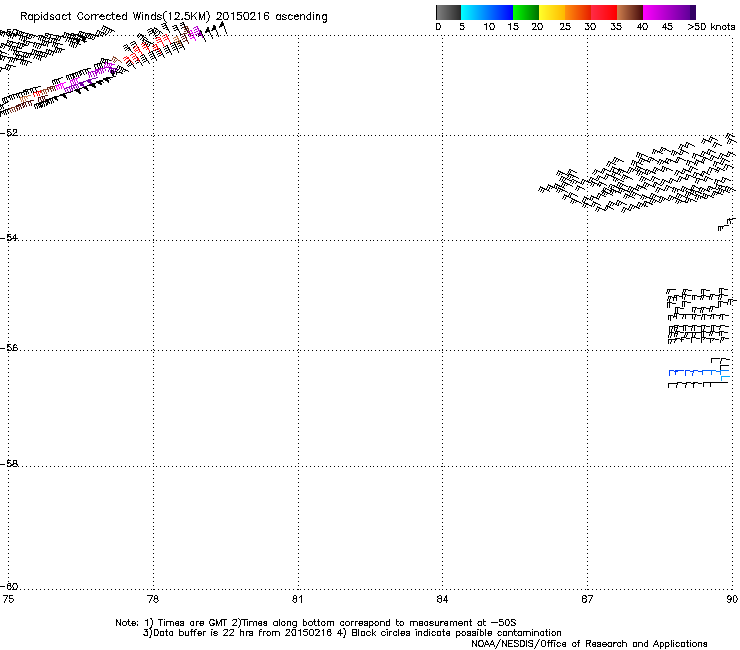
Task: Click latitude label '-58' on left axis
Action: point(9,464)
